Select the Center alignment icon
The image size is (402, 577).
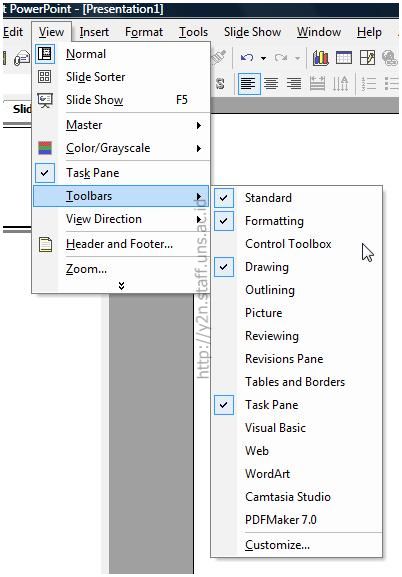[x=271, y=84]
